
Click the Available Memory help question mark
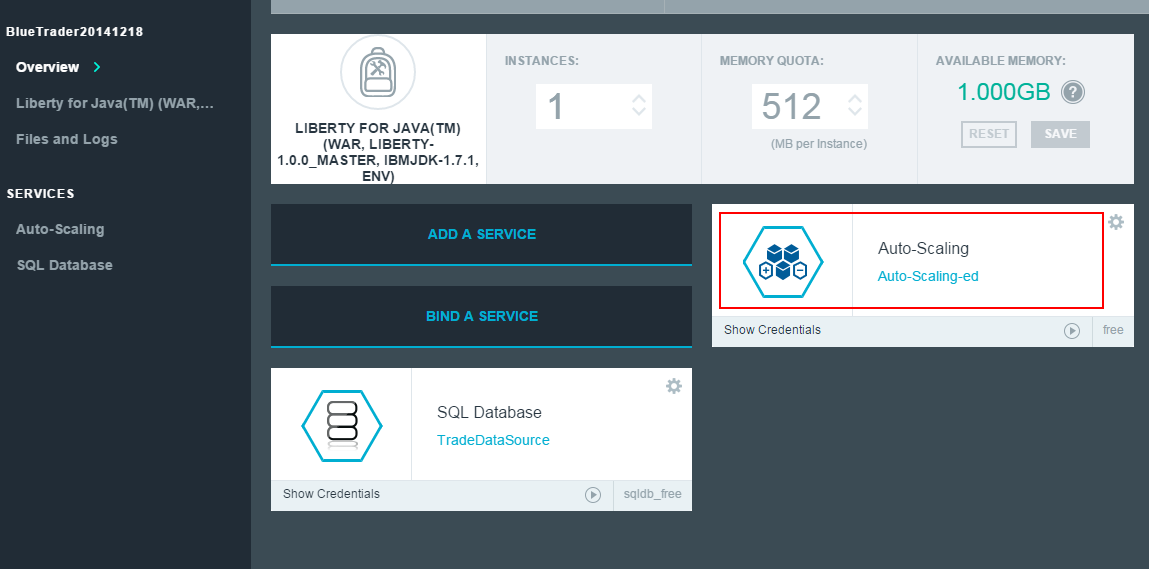pyautogui.click(x=1073, y=93)
